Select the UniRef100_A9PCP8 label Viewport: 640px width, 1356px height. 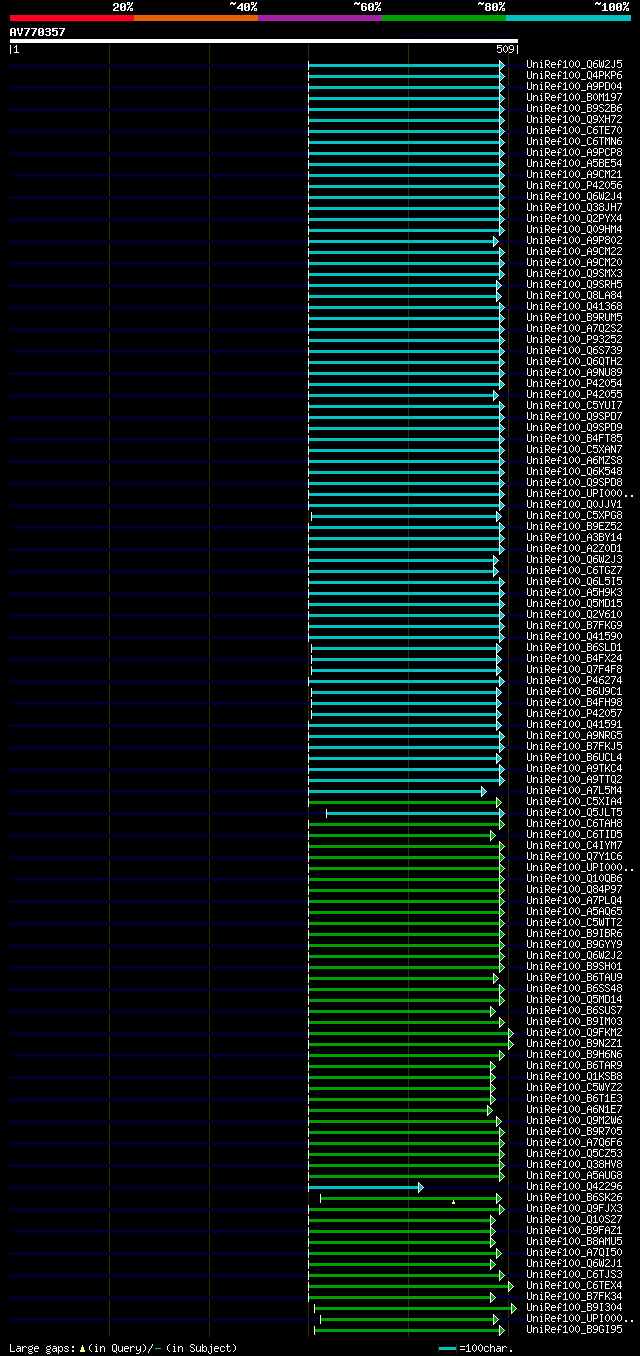click(574, 153)
